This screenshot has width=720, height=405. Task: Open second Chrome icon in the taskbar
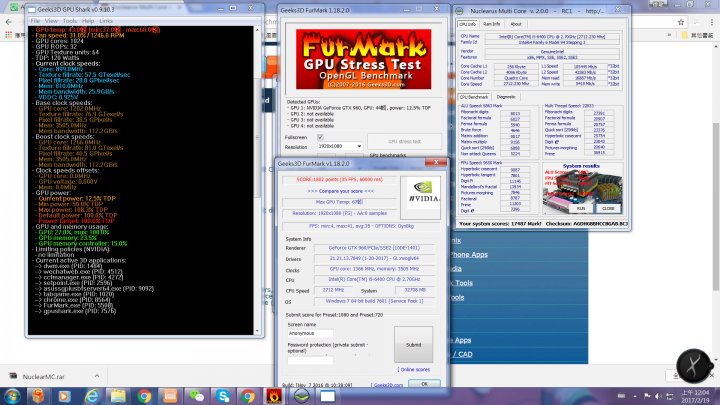pyautogui.click(x=248, y=396)
